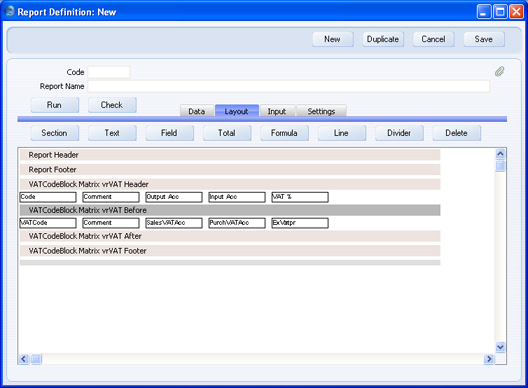528x388 pixels.
Task: Insert a Divider
Action: coord(399,133)
